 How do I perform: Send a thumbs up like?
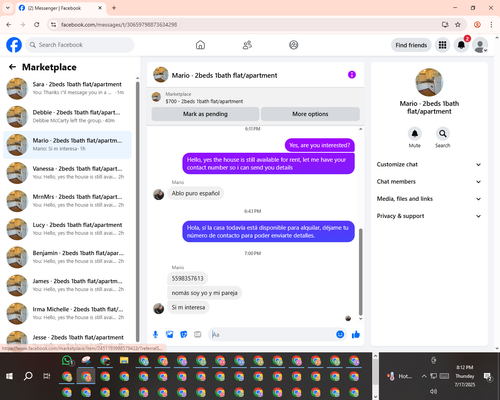(x=356, y=334)
